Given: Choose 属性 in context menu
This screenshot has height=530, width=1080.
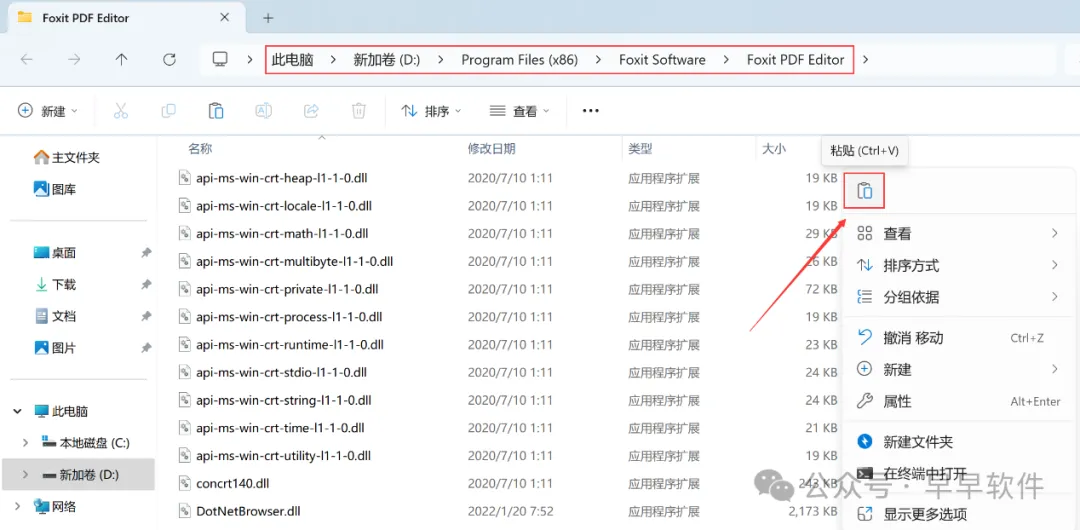Looking at the screenshot, I should [x=957, y=401].
